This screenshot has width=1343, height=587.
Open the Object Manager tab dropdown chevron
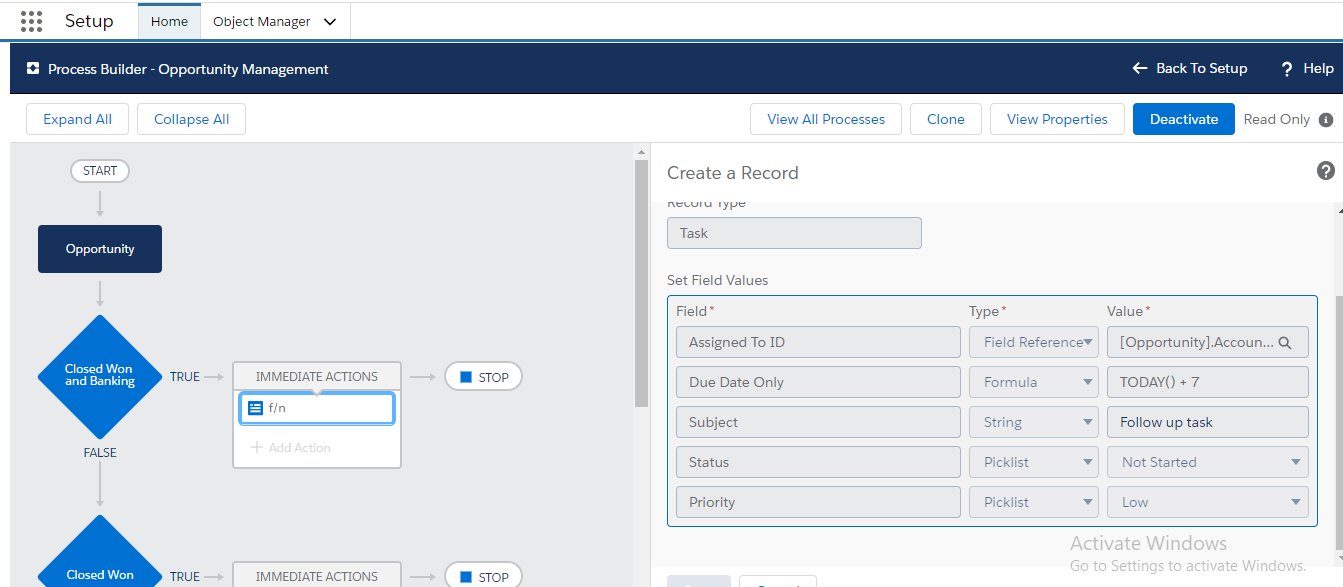click(330, 22)
